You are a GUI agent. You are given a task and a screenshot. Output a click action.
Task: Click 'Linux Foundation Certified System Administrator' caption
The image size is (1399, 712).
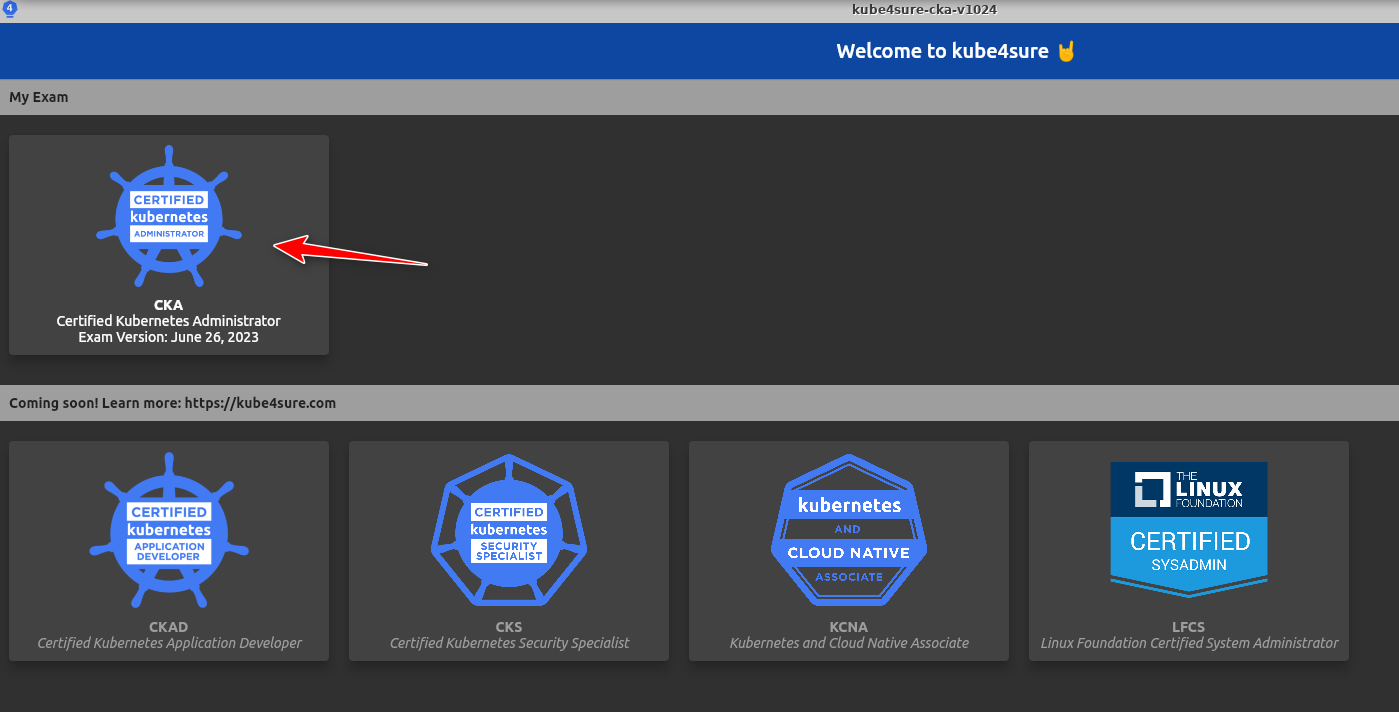pyautogui.click(x=1189, y=643)
